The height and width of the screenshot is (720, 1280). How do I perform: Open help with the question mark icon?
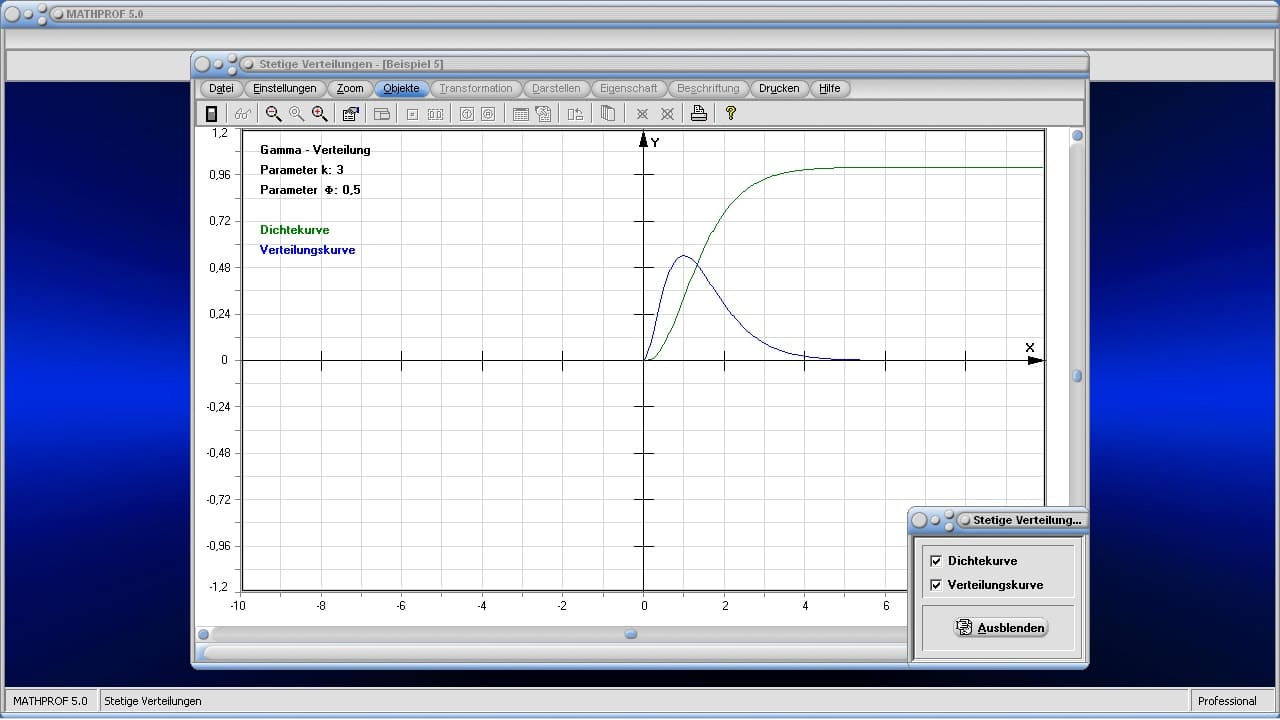[730, 114]
